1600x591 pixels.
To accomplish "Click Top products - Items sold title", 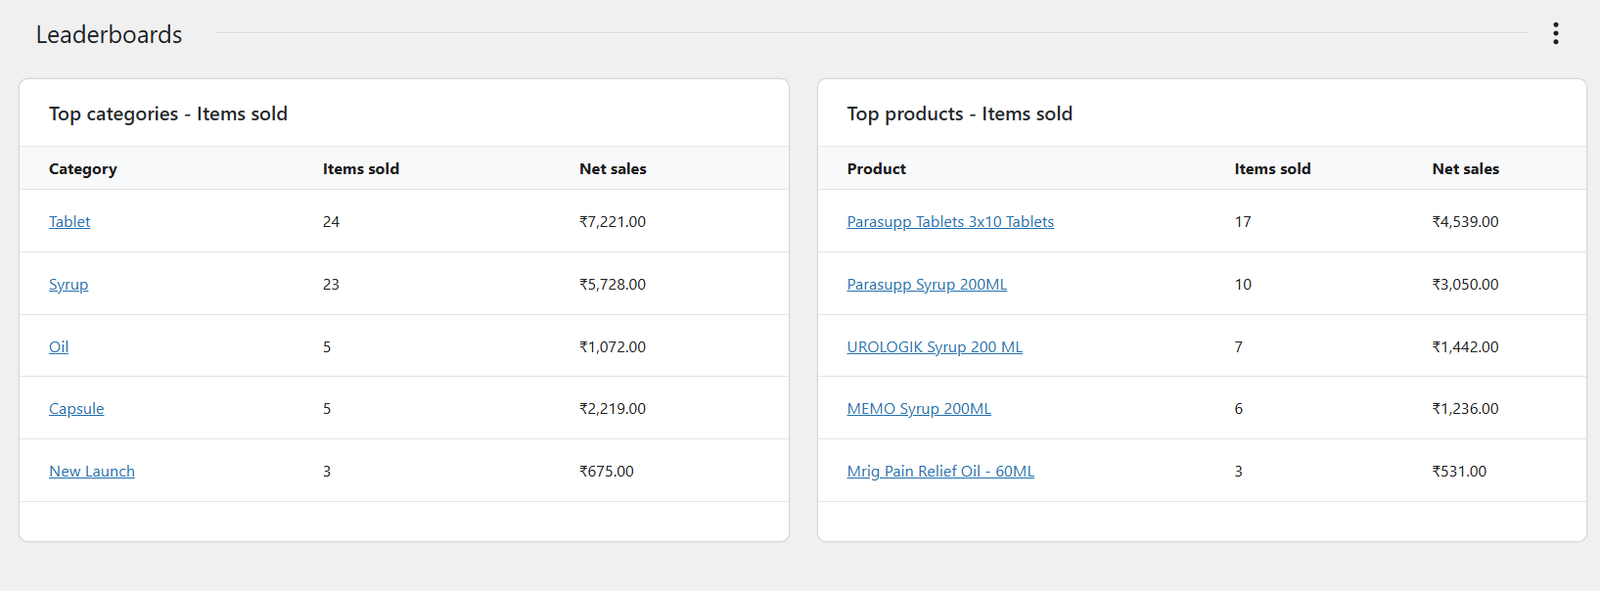I will 959,114.
